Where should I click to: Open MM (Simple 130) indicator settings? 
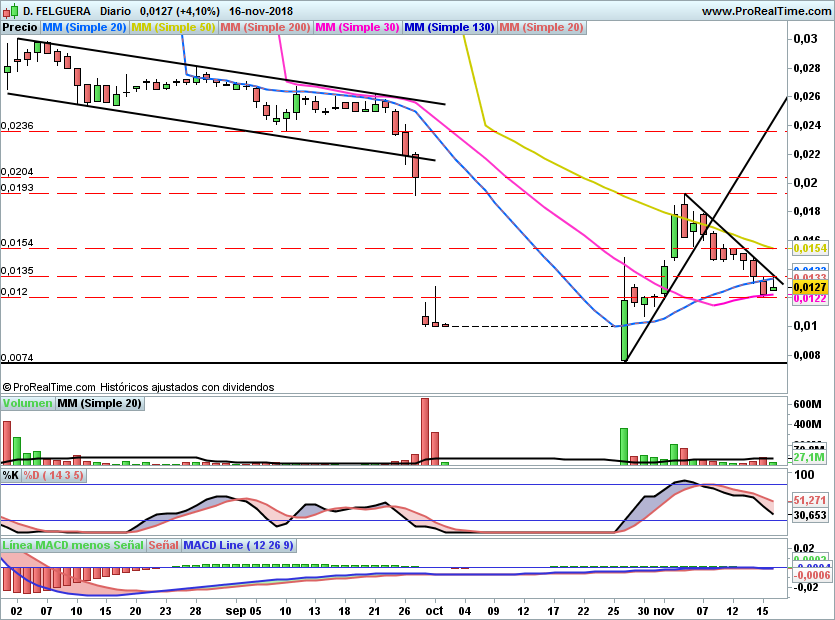coord(449,28)
